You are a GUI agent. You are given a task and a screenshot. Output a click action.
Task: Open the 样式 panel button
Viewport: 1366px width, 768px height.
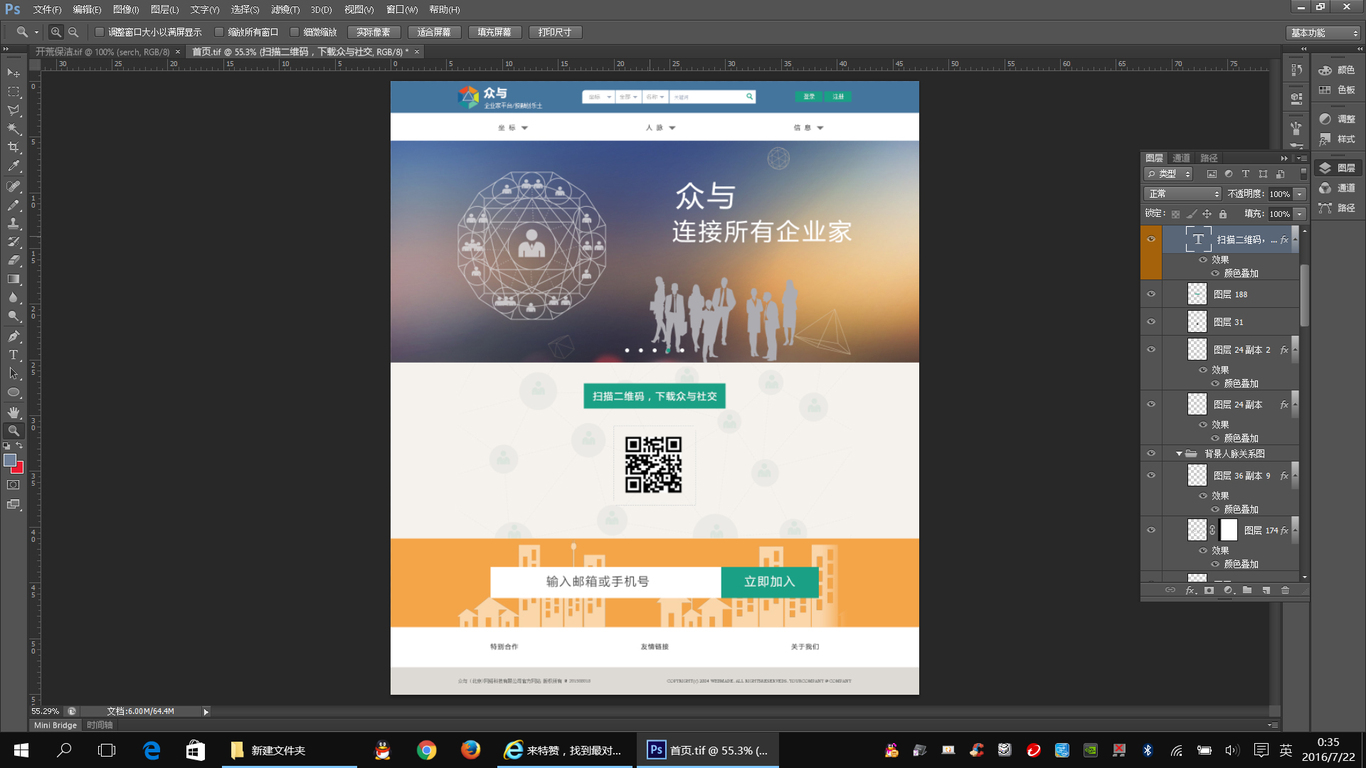pos(1337,139)
